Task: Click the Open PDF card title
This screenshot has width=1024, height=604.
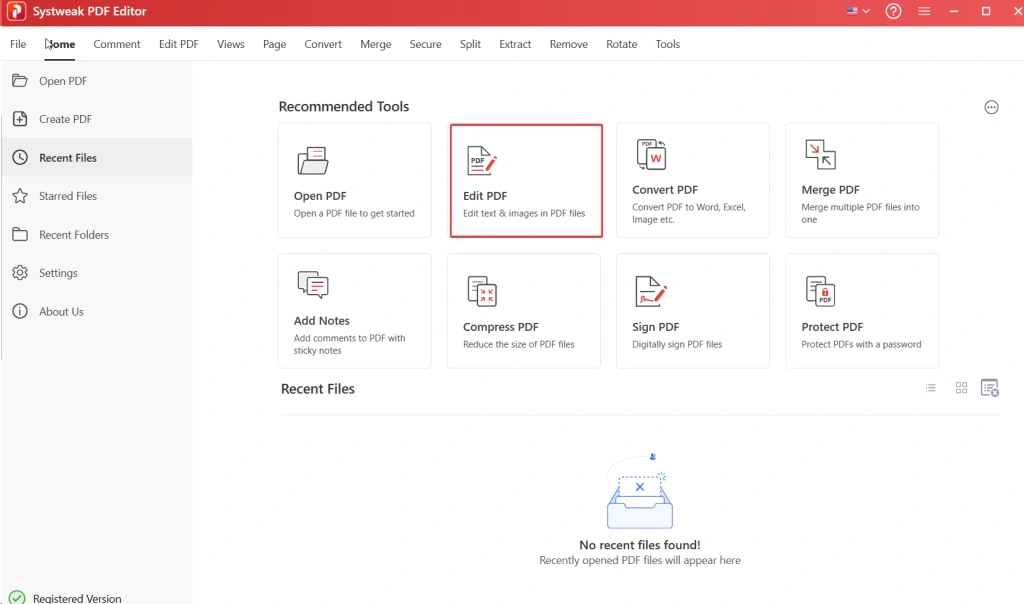Action: pos(320,196)
